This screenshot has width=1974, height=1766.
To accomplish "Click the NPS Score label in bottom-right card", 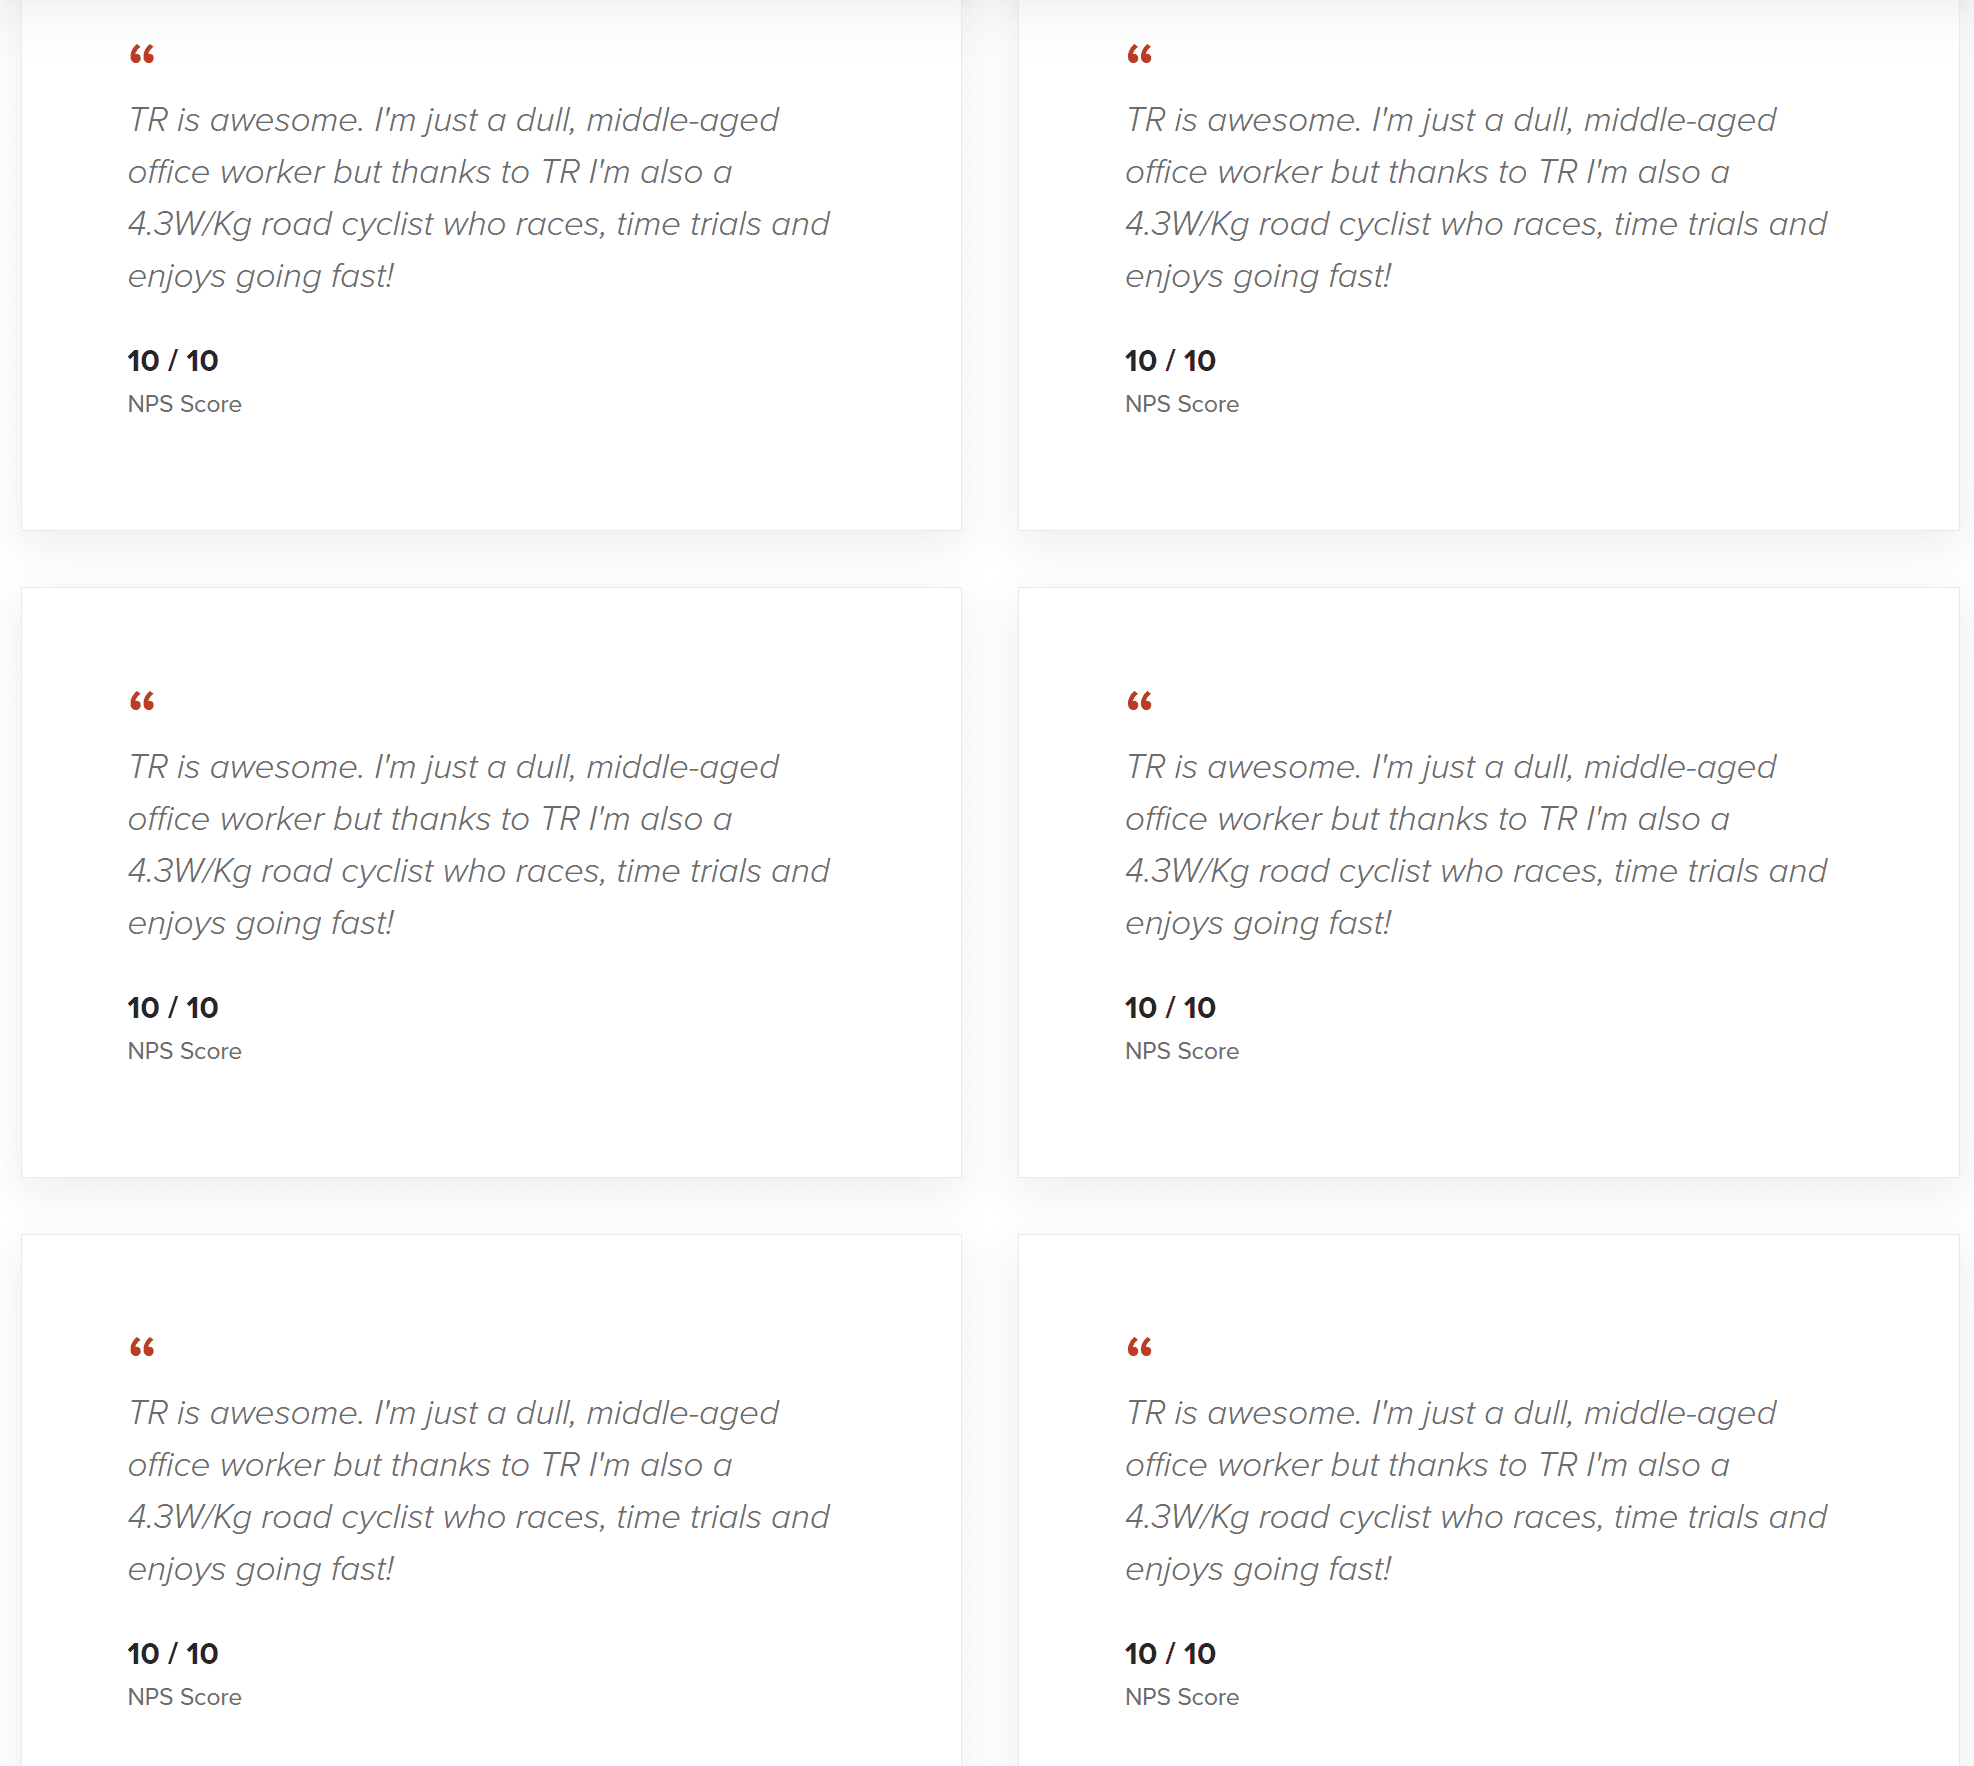I will 1181,1697.
